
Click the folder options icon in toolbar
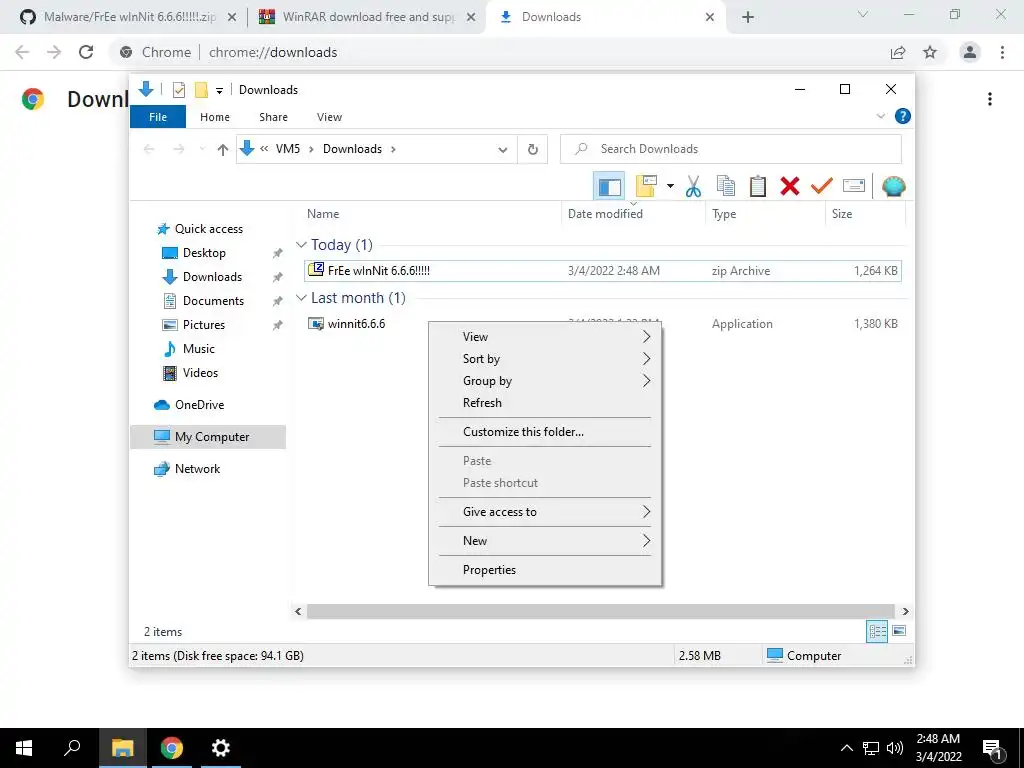646,186
